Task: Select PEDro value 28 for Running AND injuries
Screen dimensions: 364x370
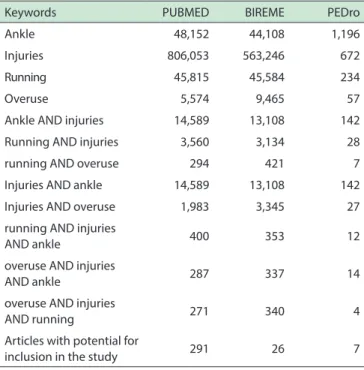Action: [x=353, y=142]
